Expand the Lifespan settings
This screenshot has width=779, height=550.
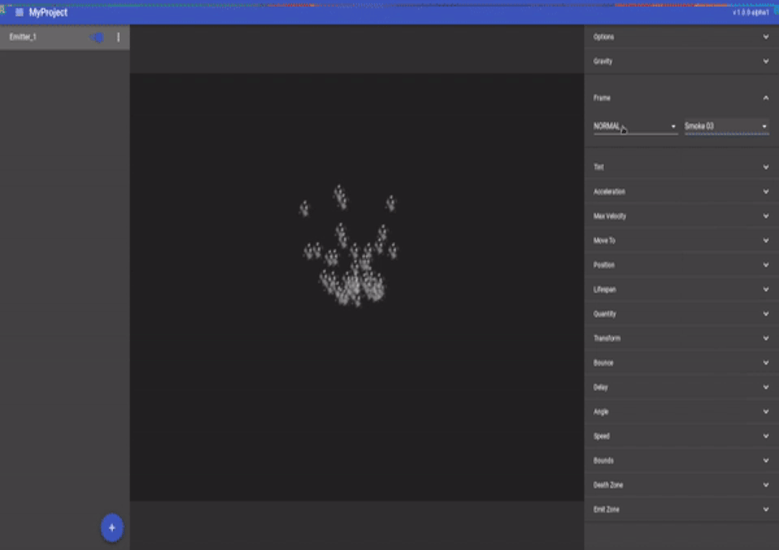click(x=681, y=289)
